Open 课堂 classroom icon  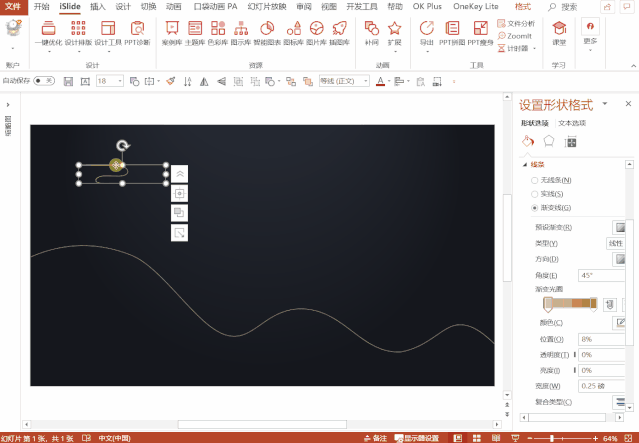pyautogui.click(x=559, y=33)
